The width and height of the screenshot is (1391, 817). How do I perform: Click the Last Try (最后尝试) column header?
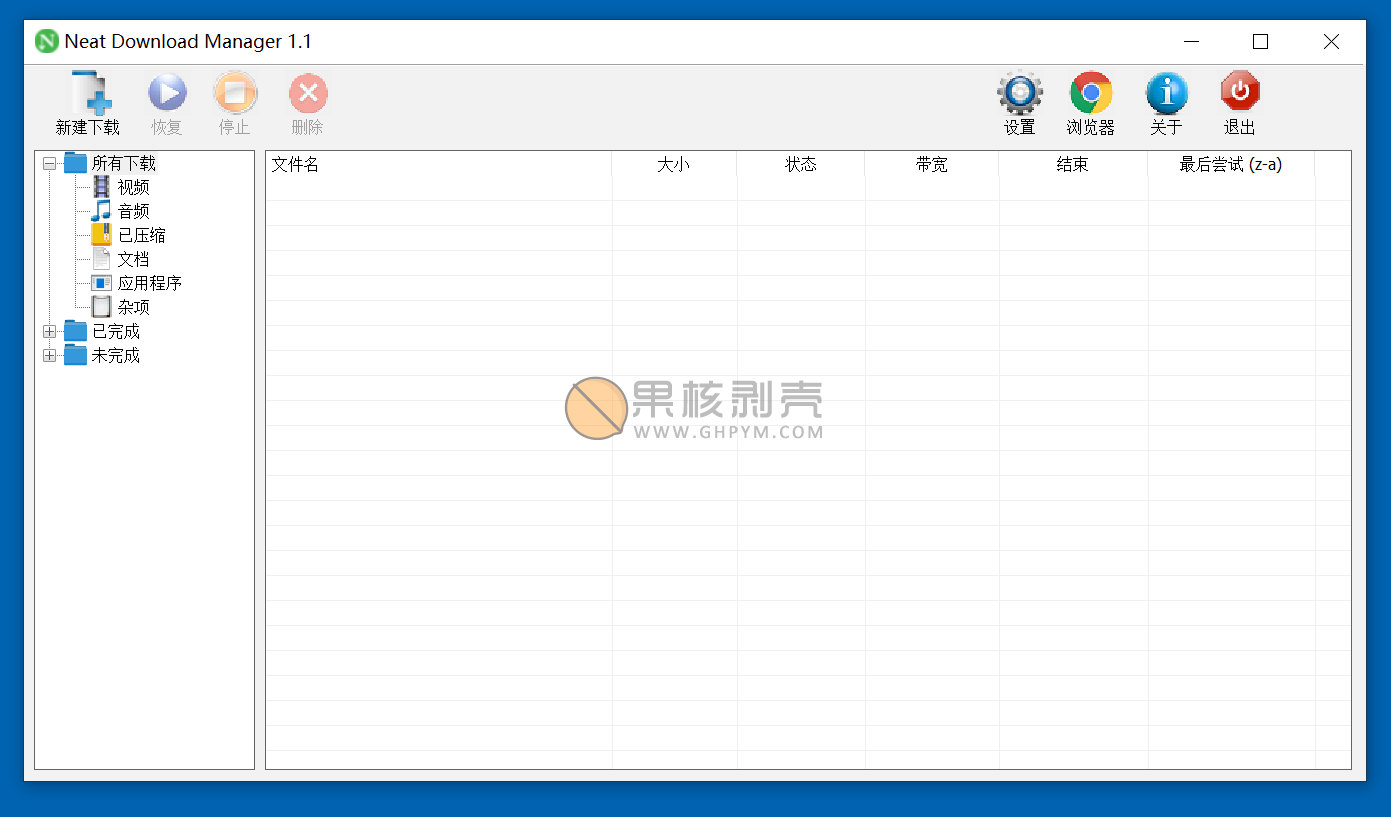[1230, 165]
